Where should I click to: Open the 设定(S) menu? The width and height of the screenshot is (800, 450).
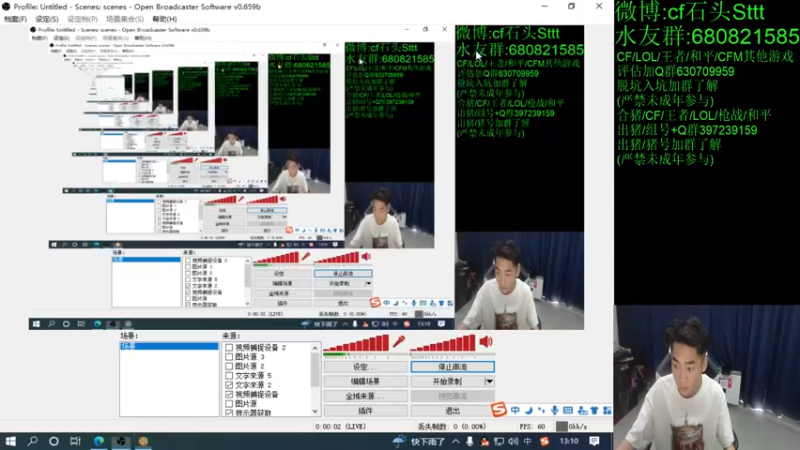click(47, 19)
